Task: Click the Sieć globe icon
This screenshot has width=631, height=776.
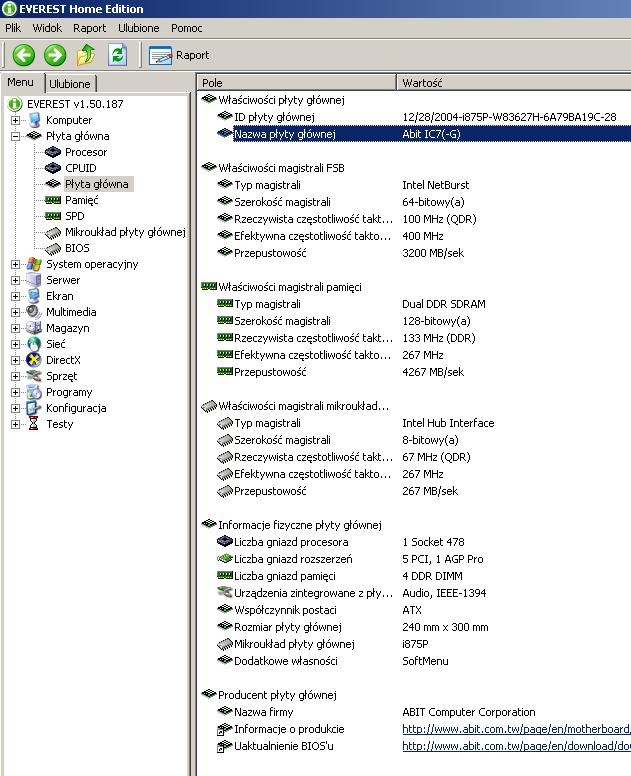Action: point(34,344)
